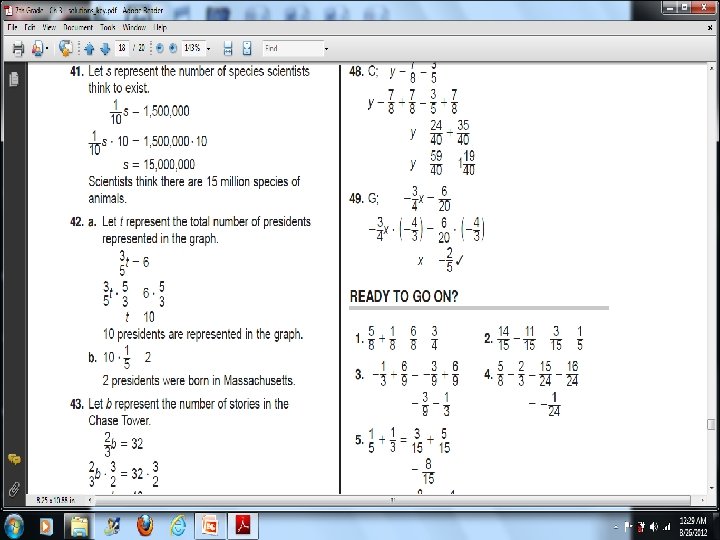Click the Print icon in the toolbar
The width and height of the screenshot is (720, 540).
[18, 48]
